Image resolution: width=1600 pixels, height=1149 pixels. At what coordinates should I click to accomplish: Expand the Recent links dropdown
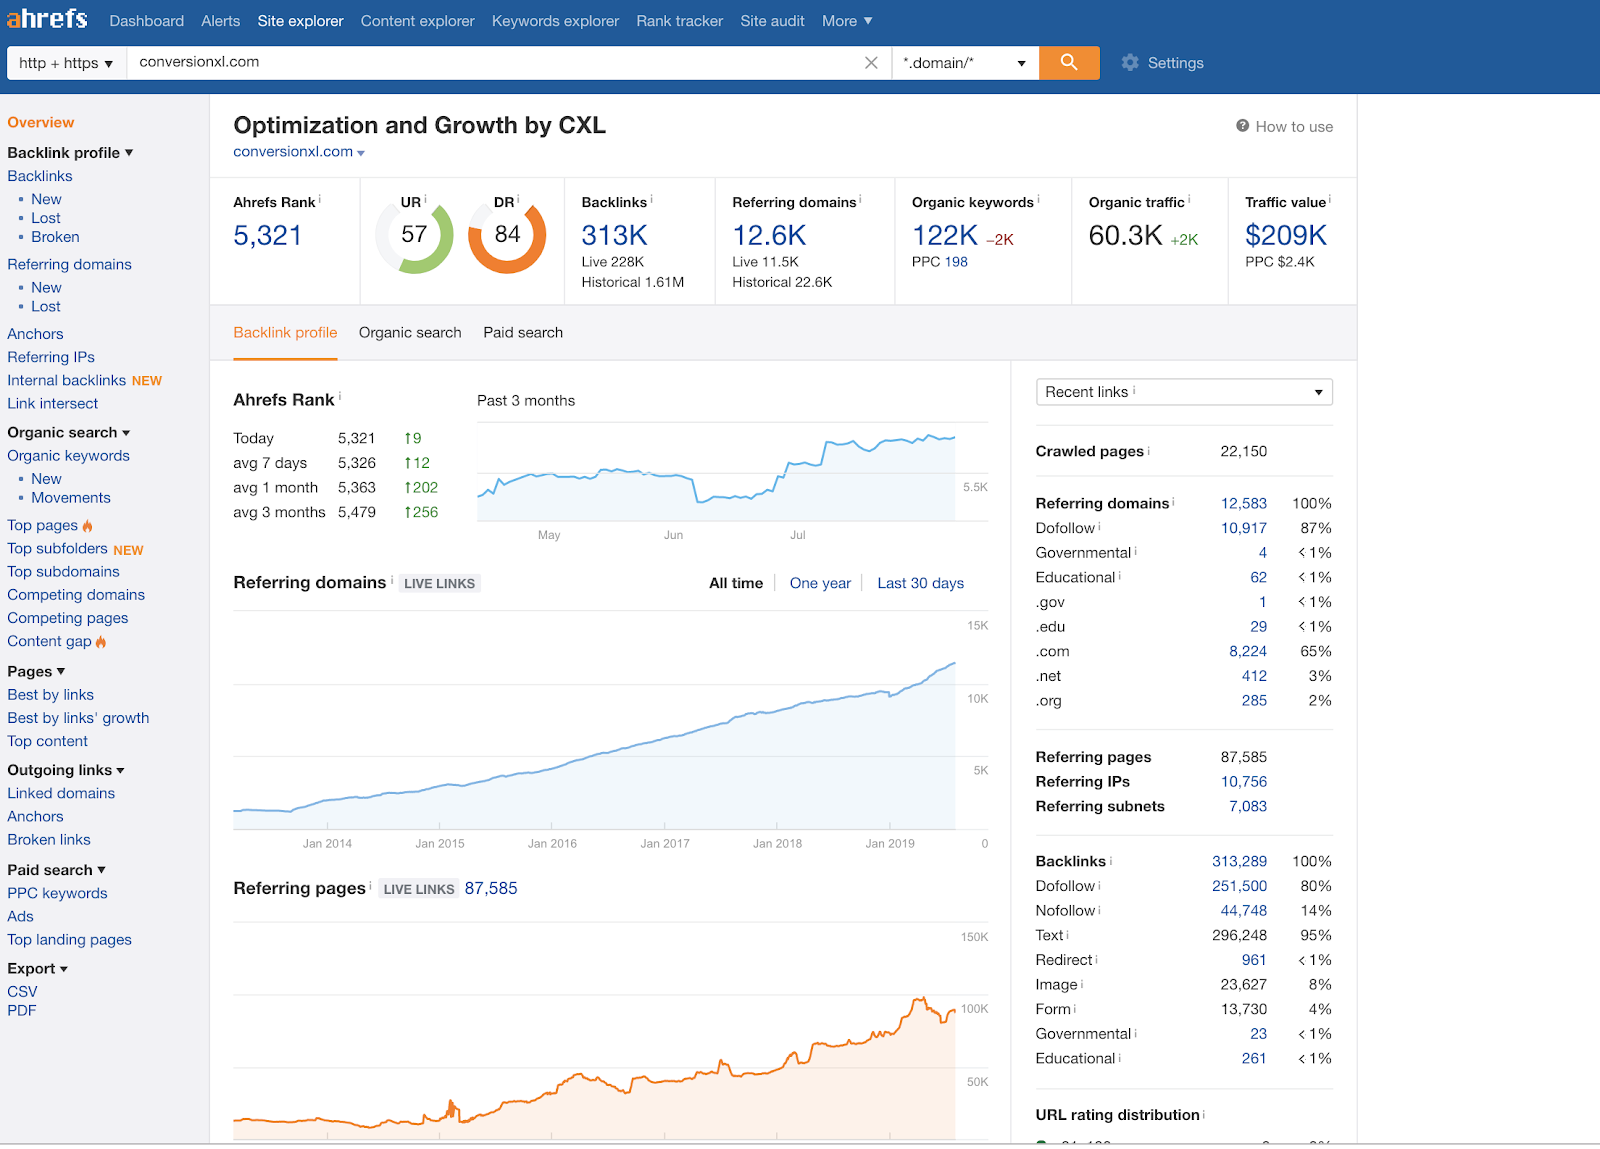1184,392
